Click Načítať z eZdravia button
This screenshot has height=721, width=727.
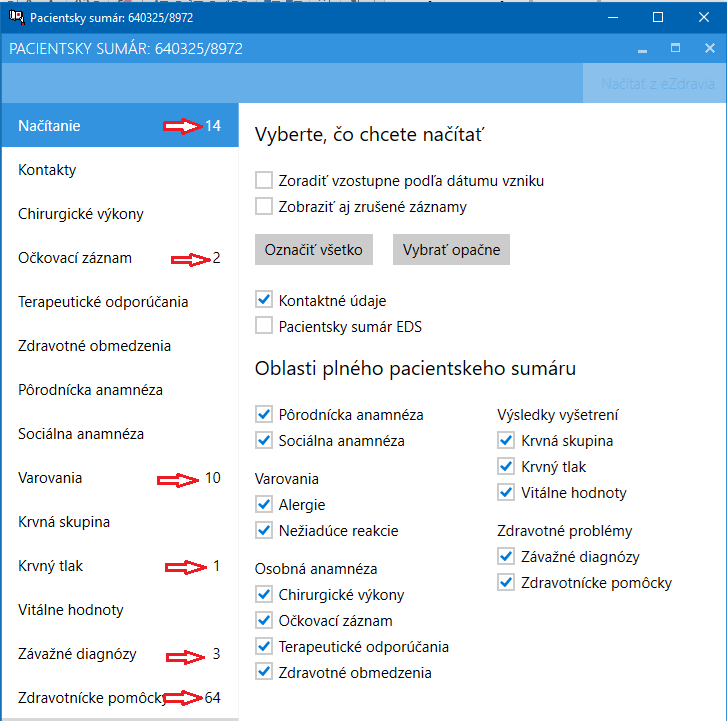tap(655, 83)
